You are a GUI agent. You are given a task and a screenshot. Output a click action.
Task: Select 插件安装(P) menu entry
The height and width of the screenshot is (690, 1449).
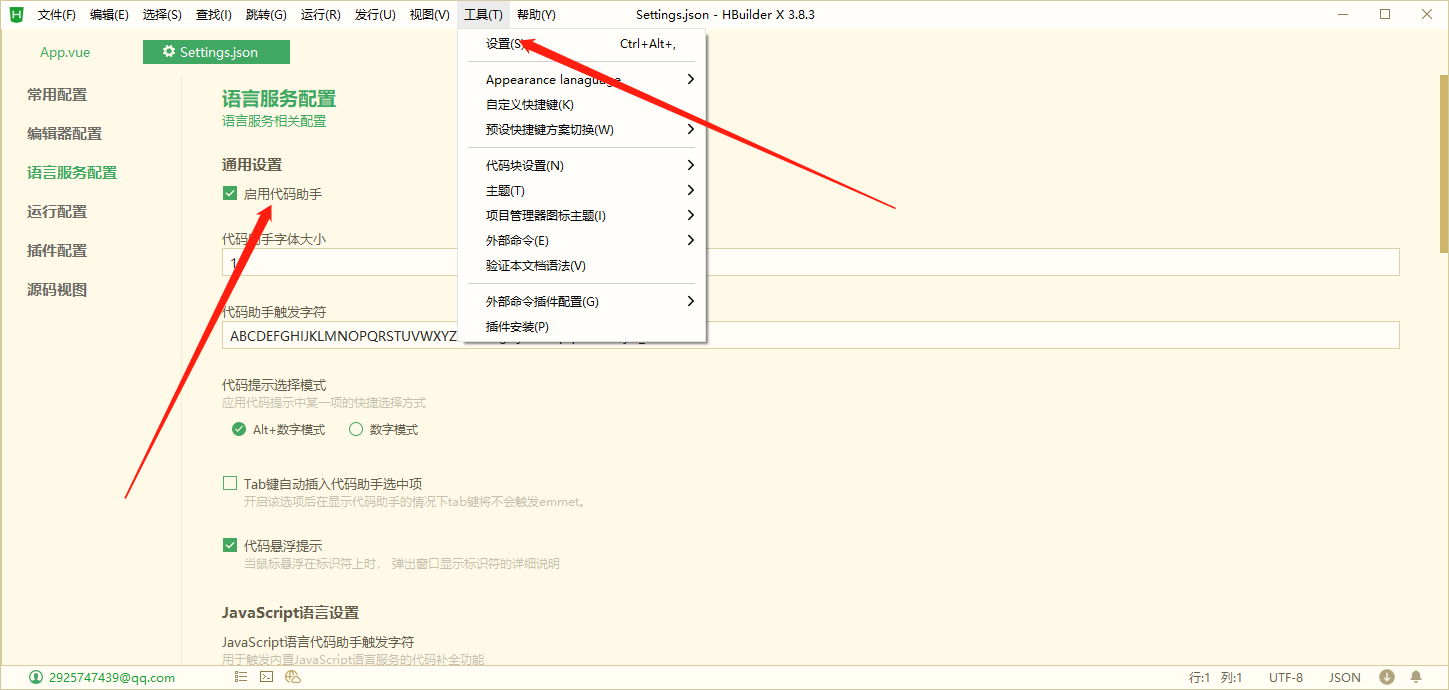(x=516, y=326)
